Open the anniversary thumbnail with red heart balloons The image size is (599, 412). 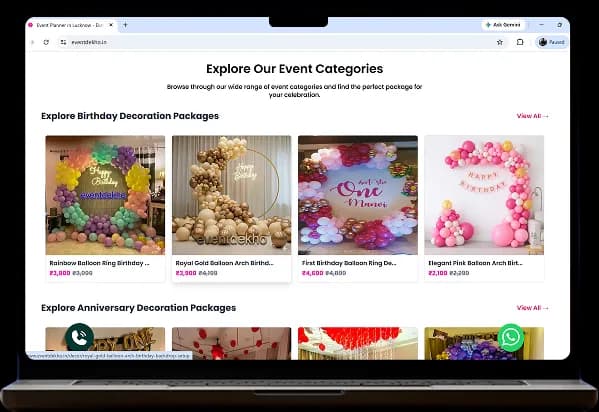pos(232,343)
